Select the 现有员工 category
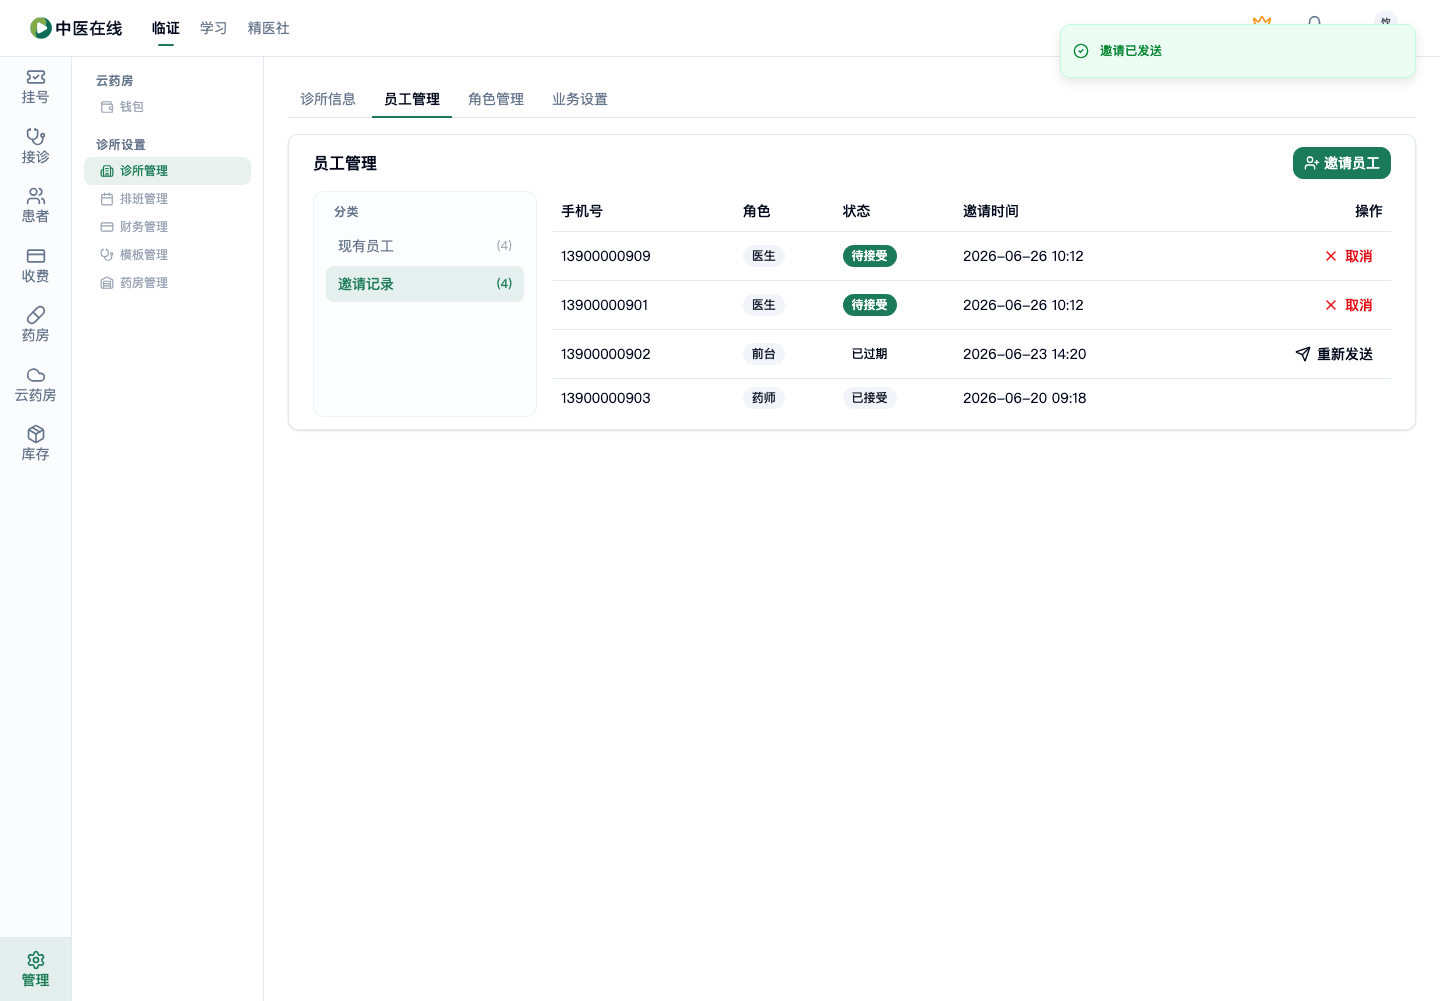 tap(425, 246)
